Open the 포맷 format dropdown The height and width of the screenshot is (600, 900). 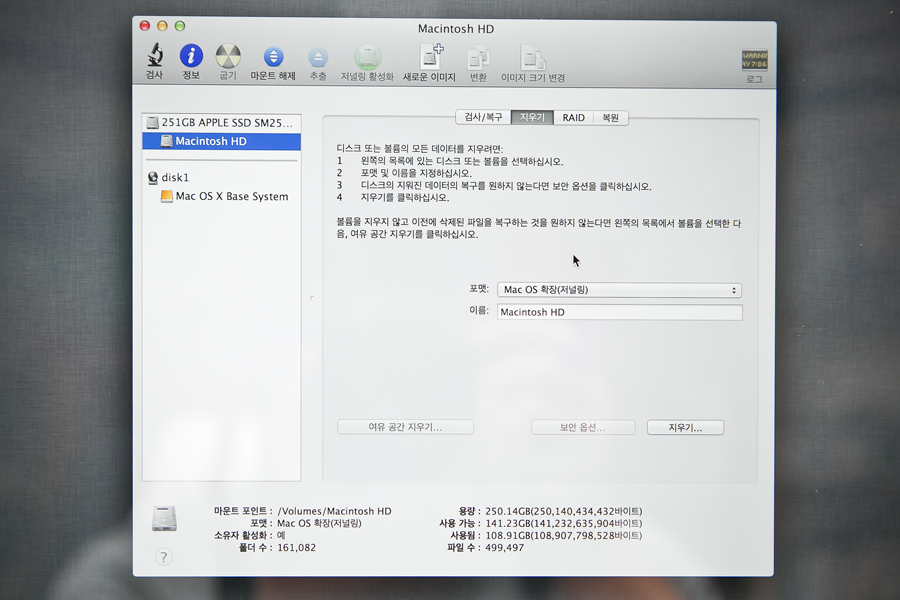[619, 290]
